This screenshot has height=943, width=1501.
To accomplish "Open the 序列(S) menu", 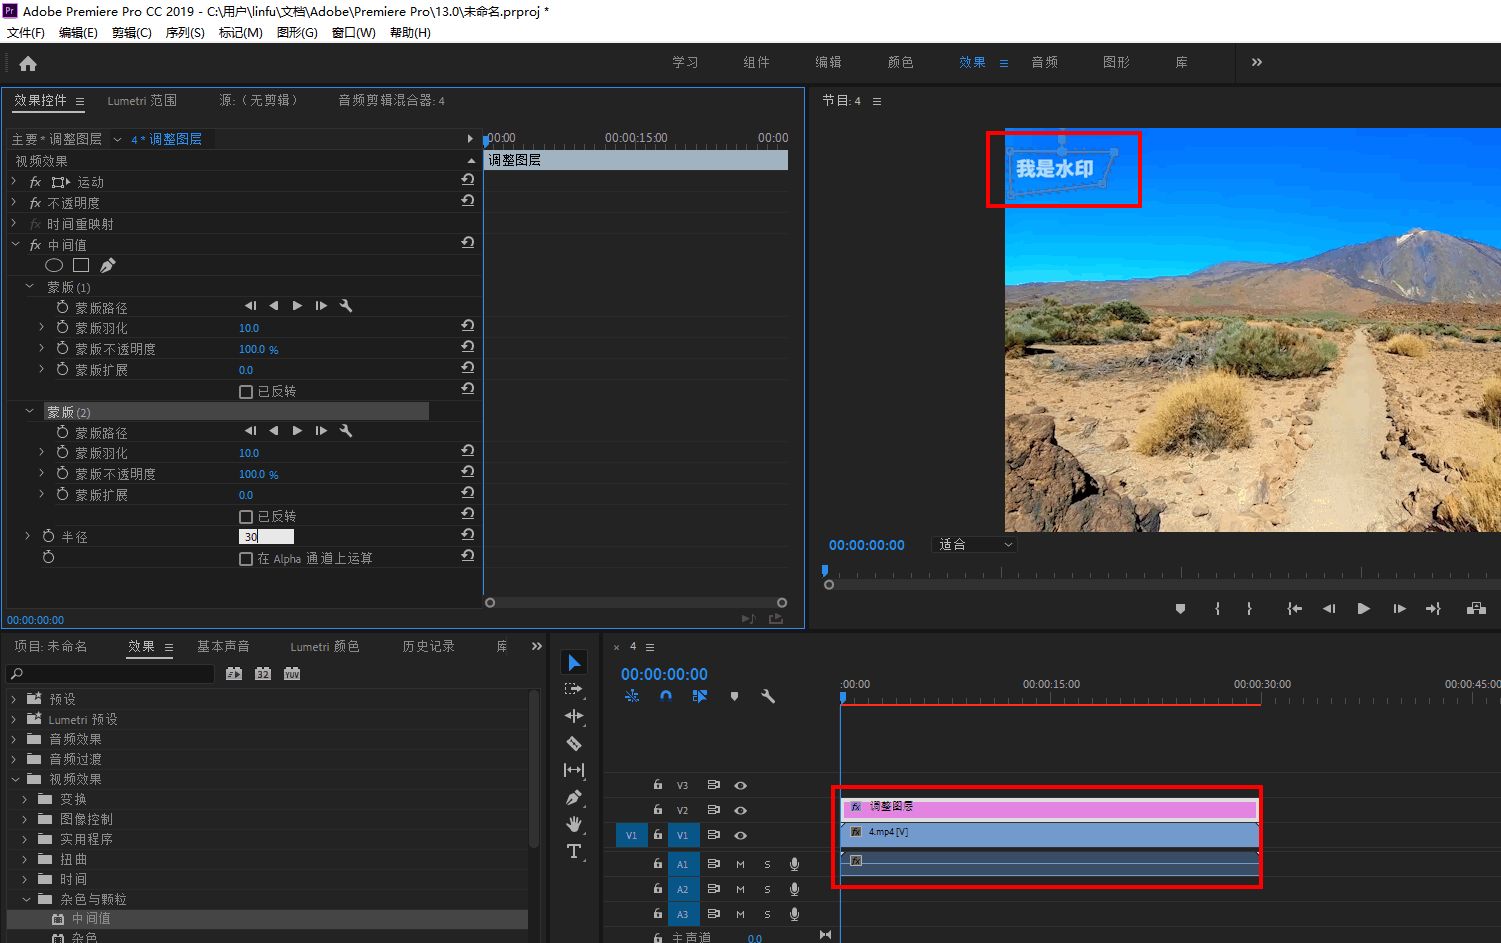I will coord(185,33).
